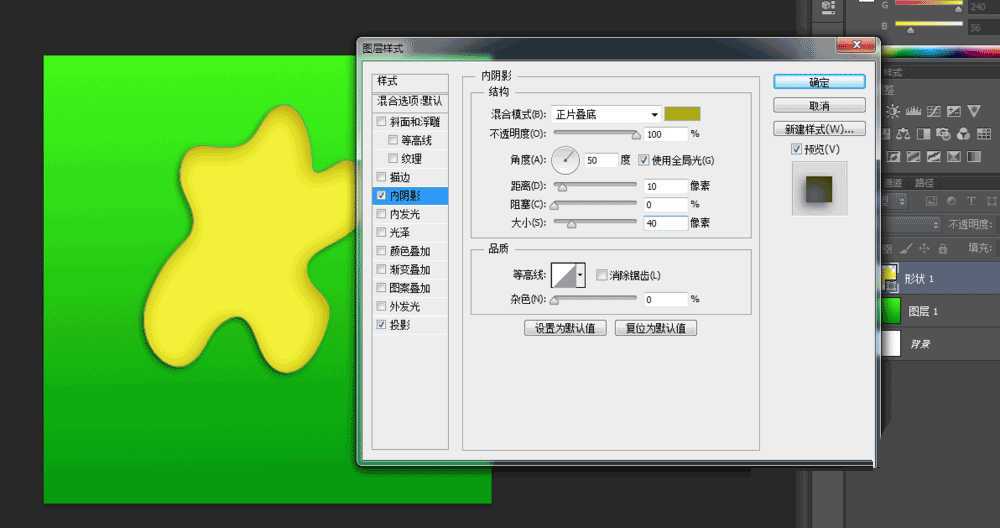
Task: Select the 图层 1 layer
Action: [940, 311]
